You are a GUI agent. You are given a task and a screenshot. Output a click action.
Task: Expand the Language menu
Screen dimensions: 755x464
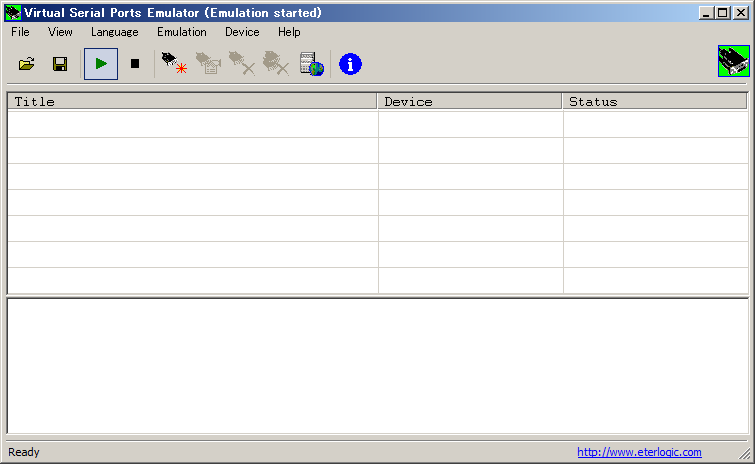point(114,32)
